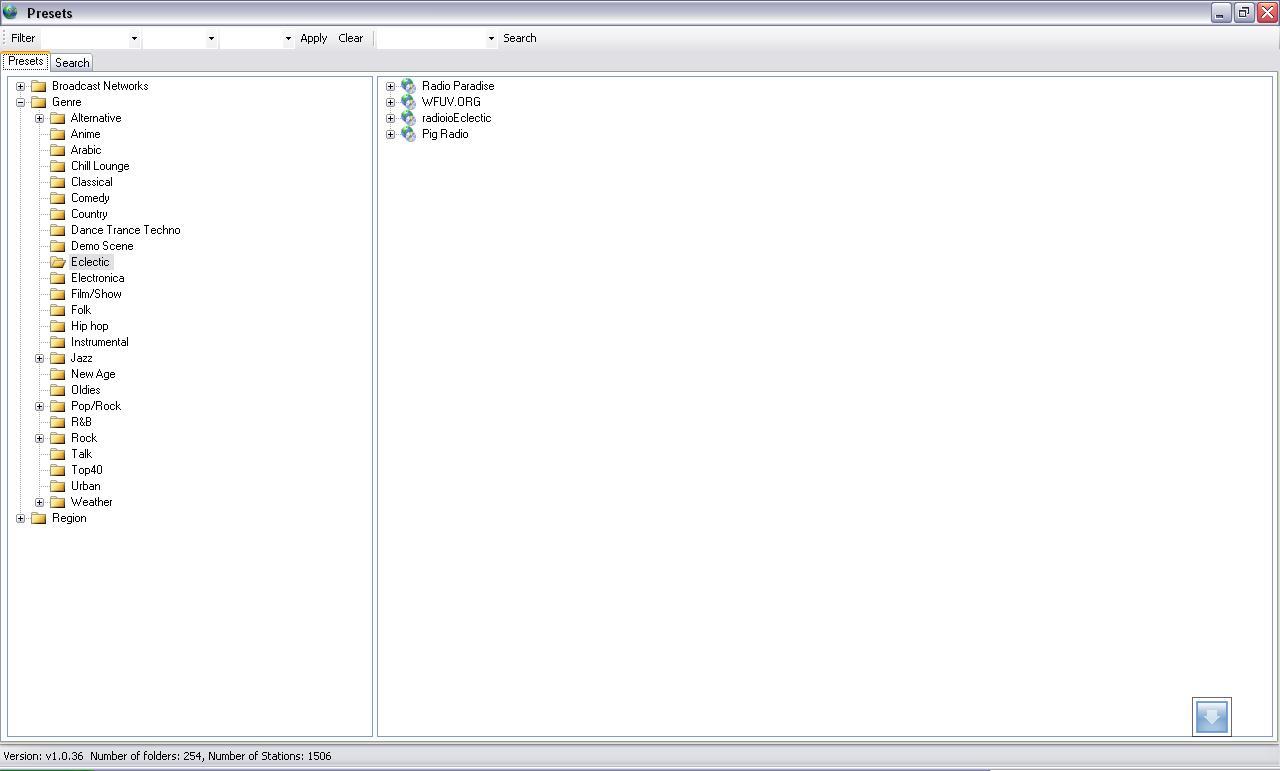Screen dimensions: 1280x771
Task: Click the radioioEclectic station icon
Action: [408, 118]
